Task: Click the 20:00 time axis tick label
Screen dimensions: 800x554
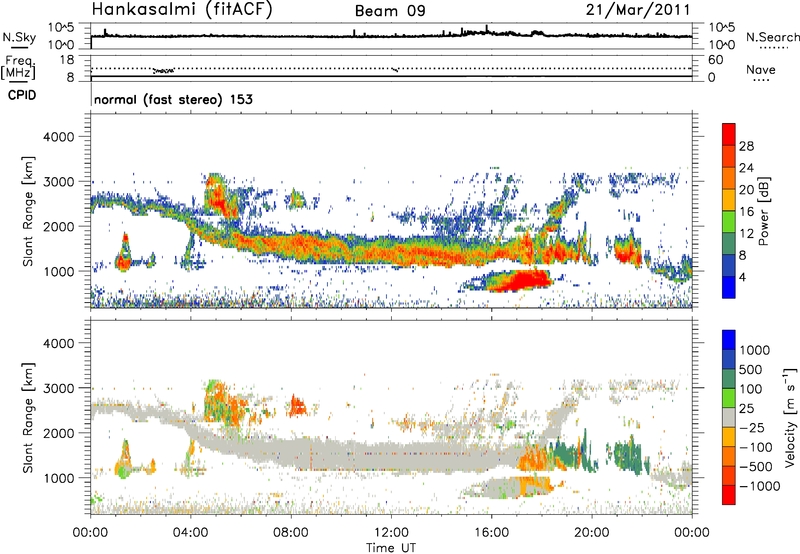Action: coord(591,533)
